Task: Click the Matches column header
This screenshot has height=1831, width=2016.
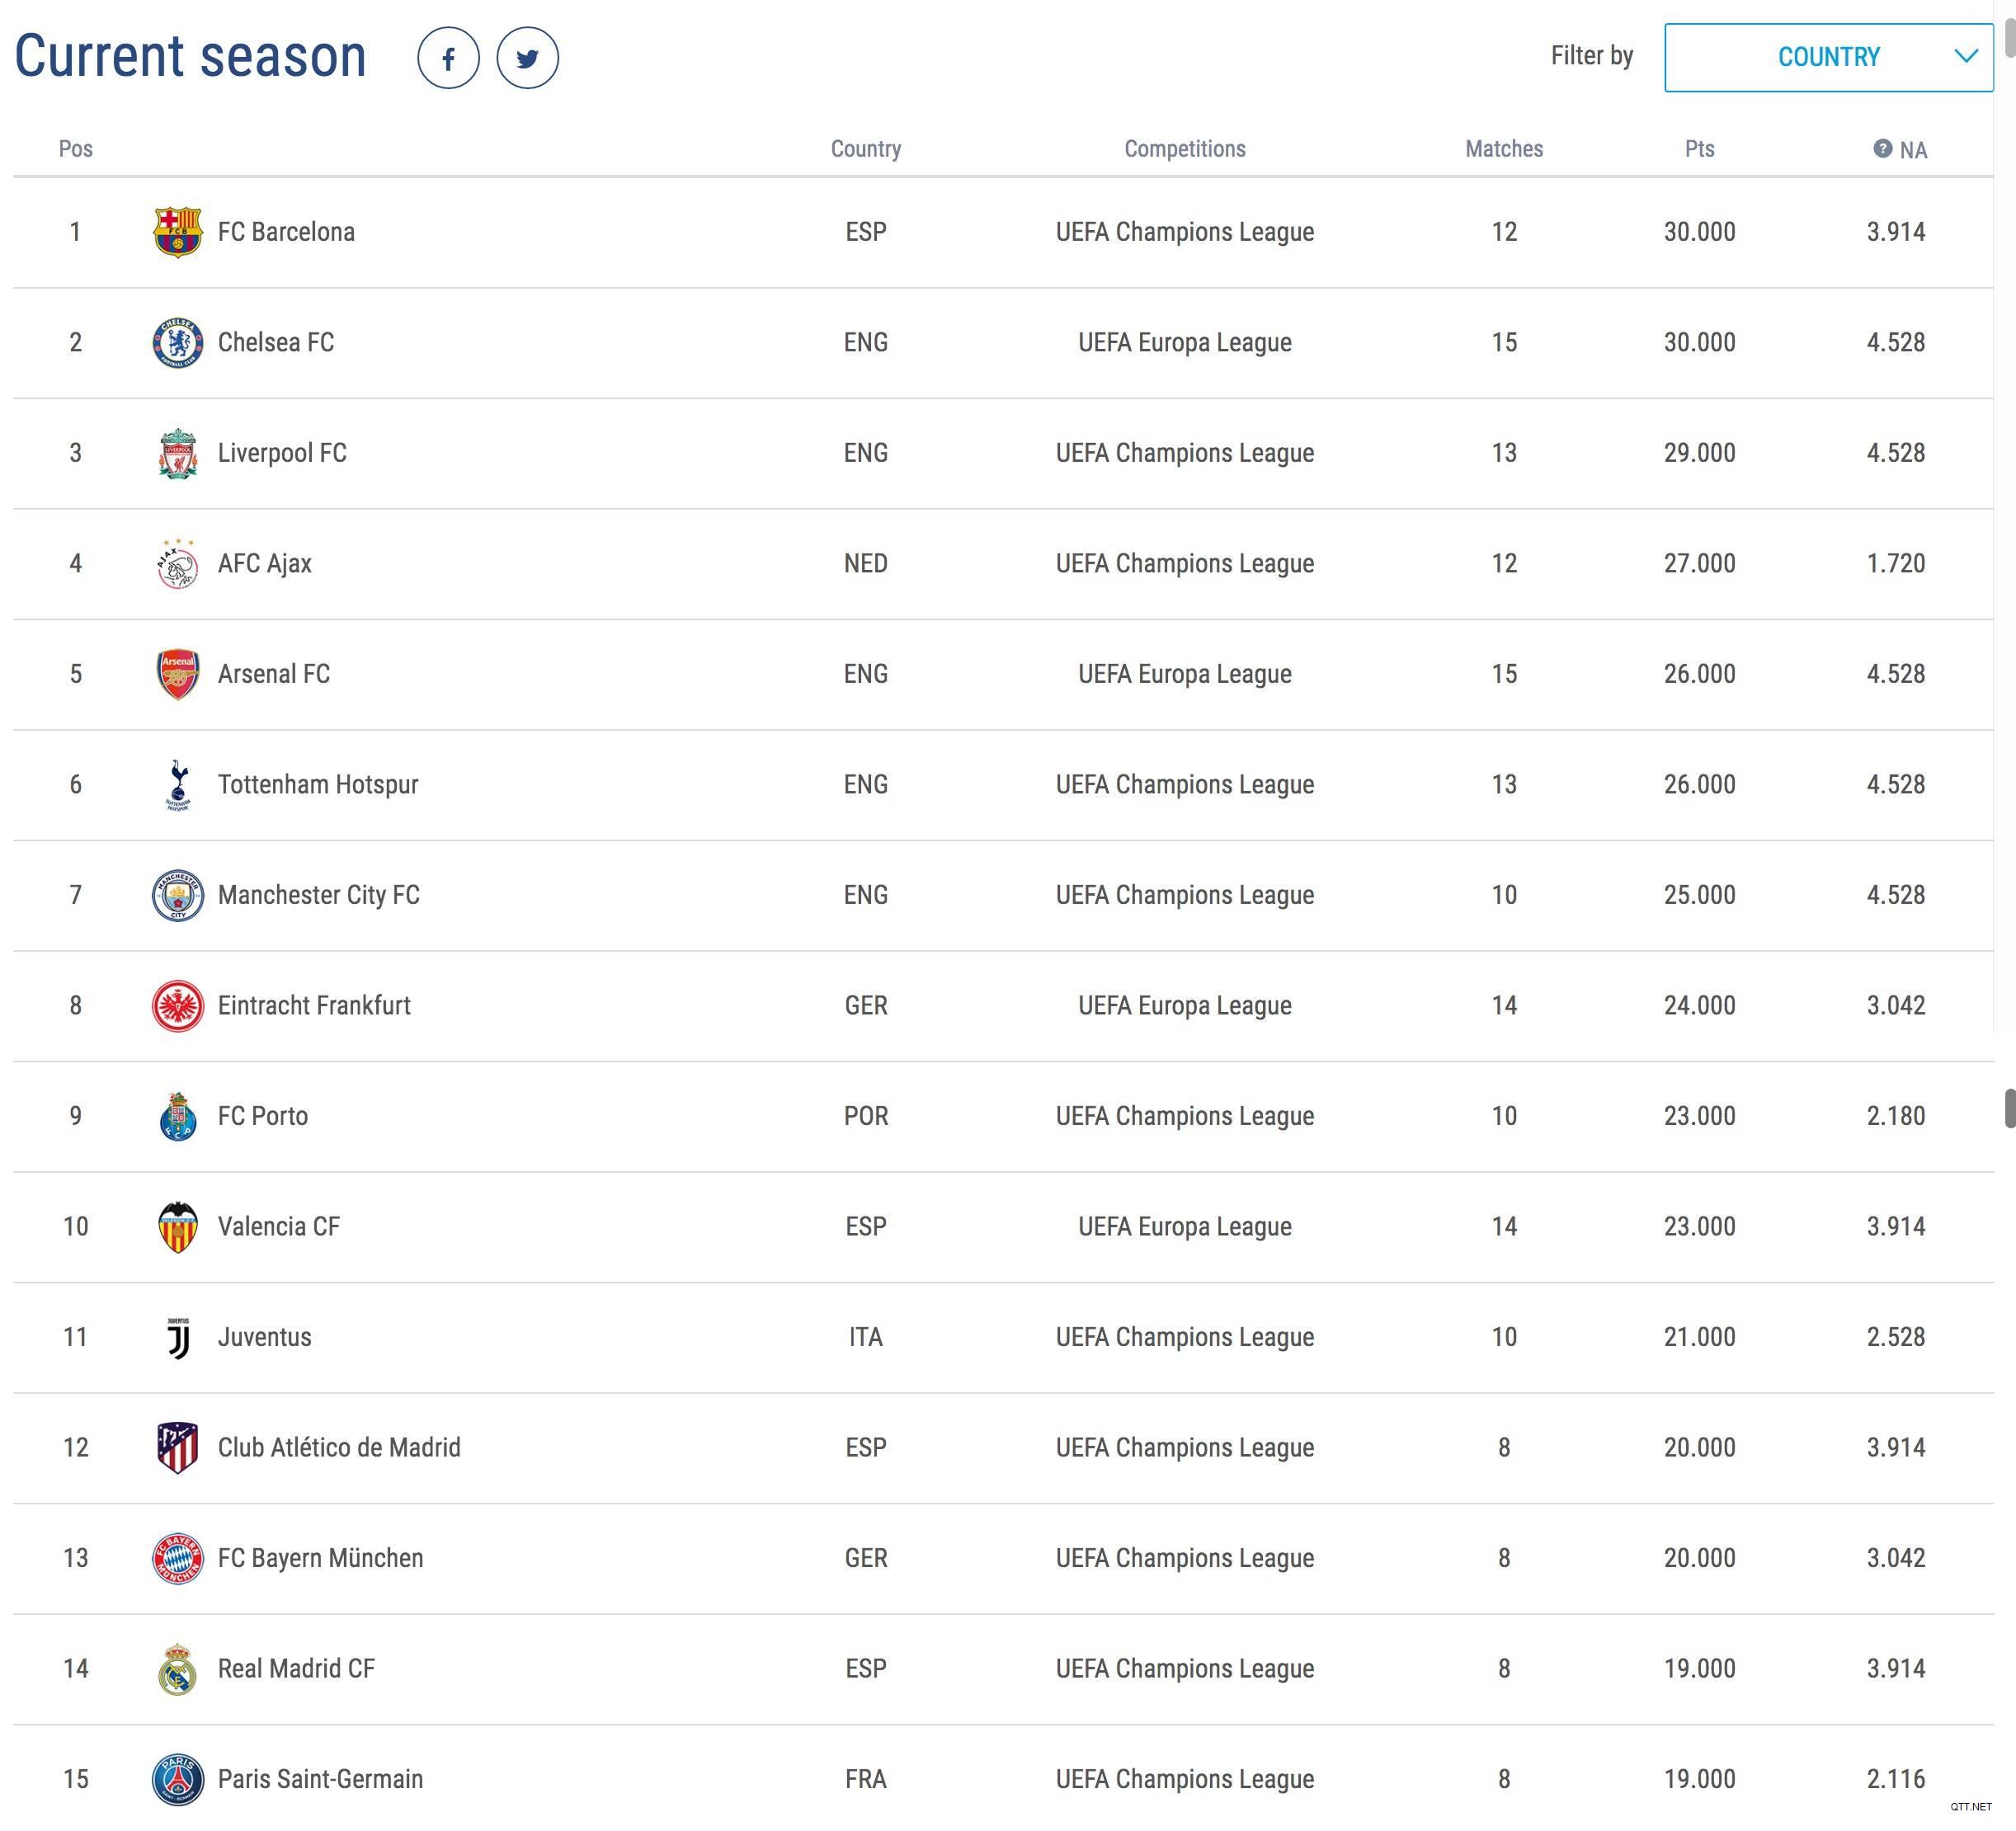Action: tap(1504, 149)
